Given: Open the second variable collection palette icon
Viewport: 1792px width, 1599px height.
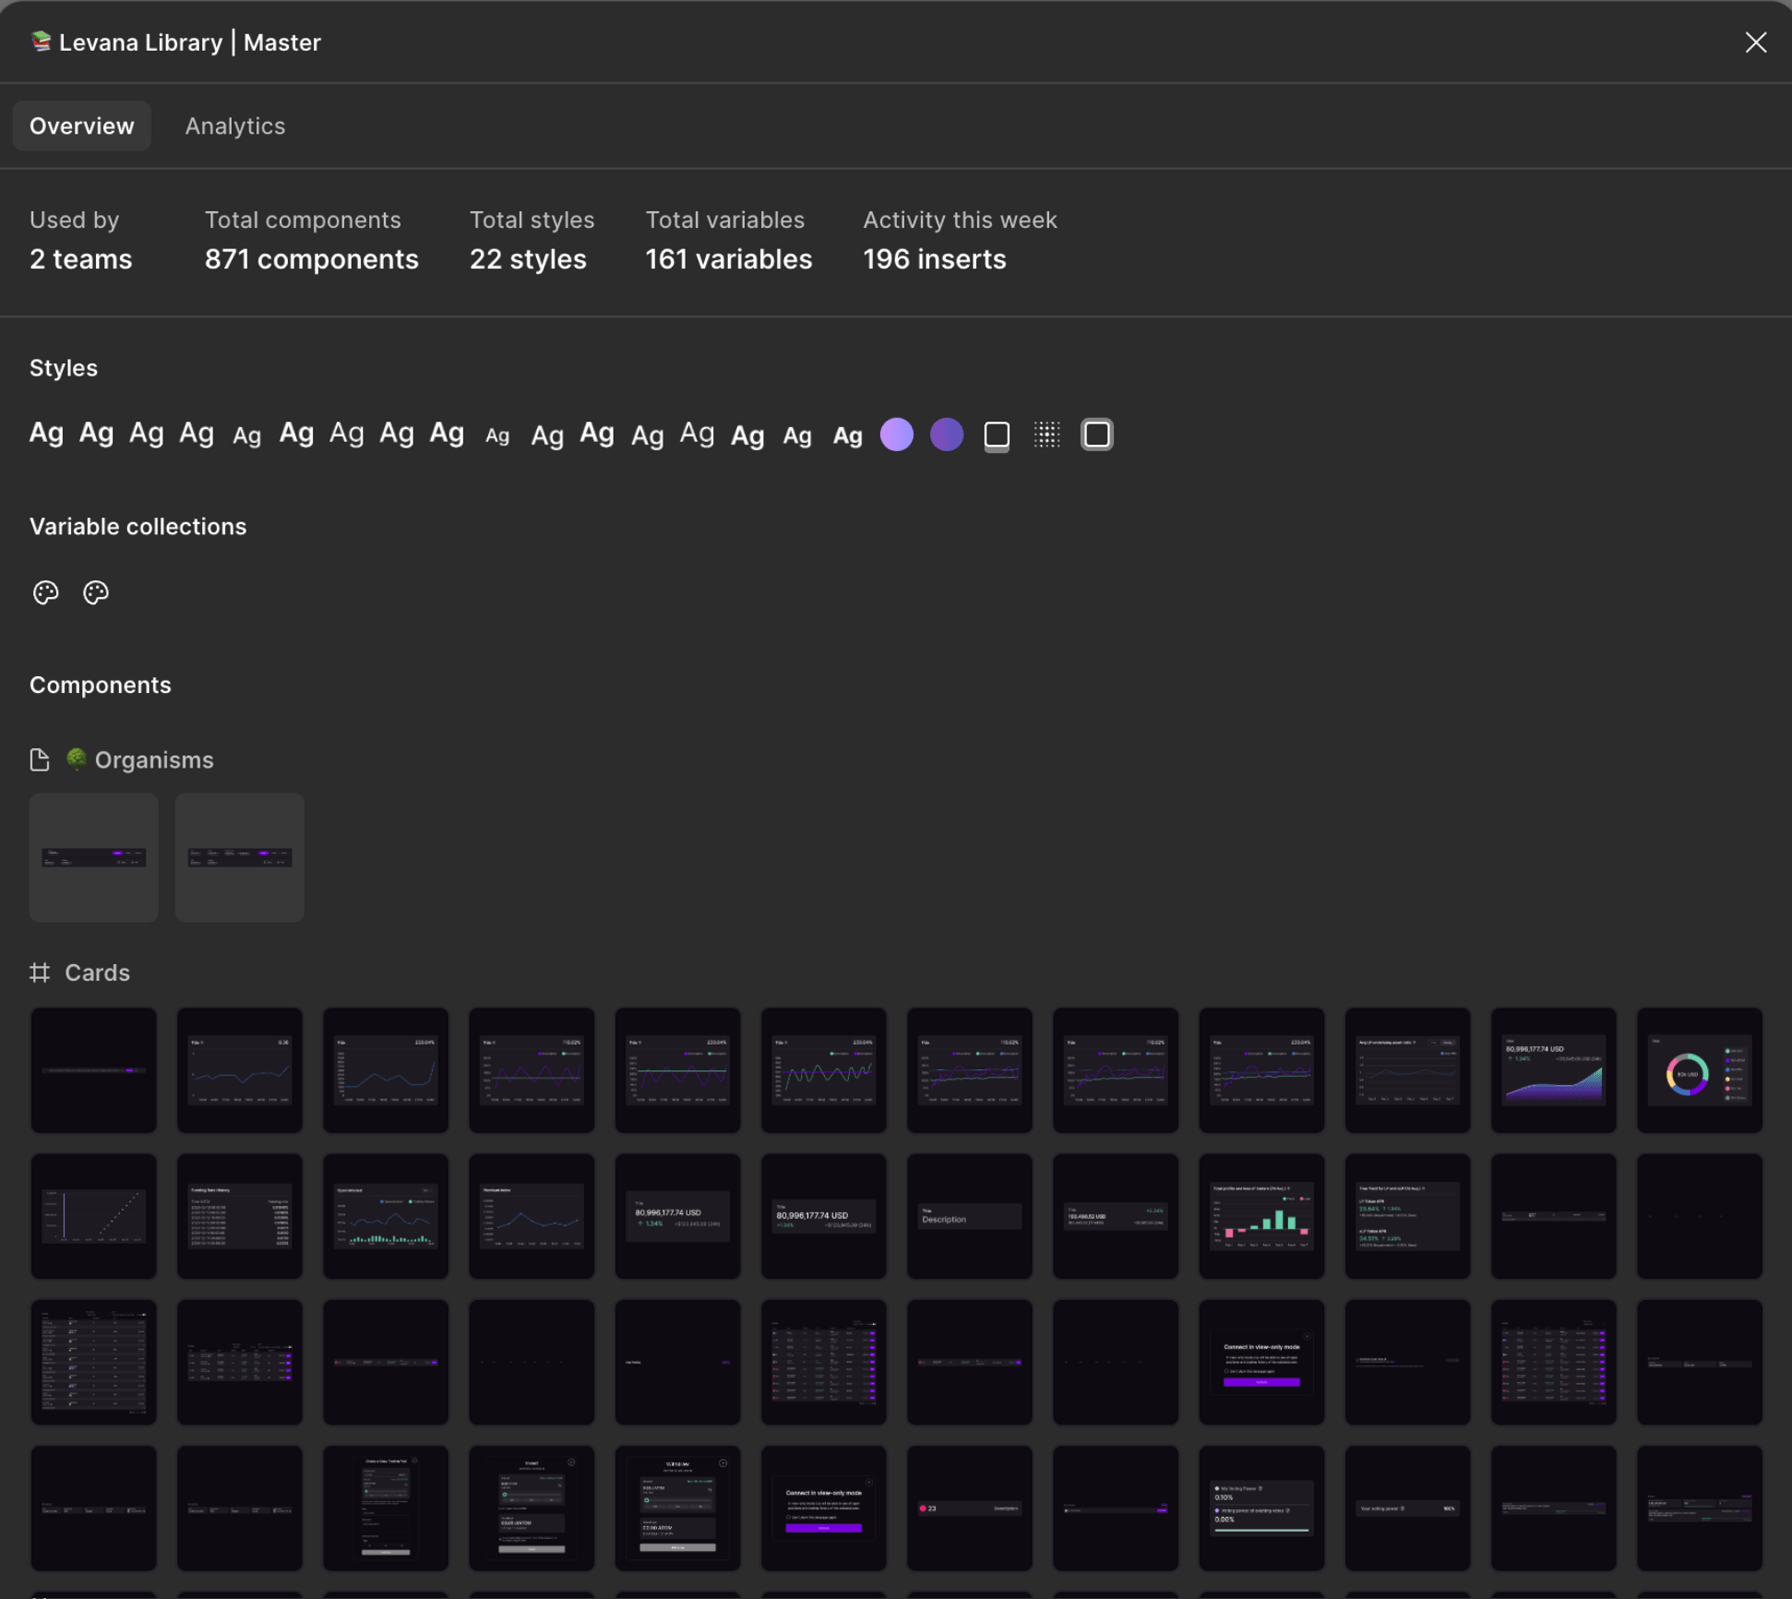Looking at the screenshot, I should click(96, 592).
